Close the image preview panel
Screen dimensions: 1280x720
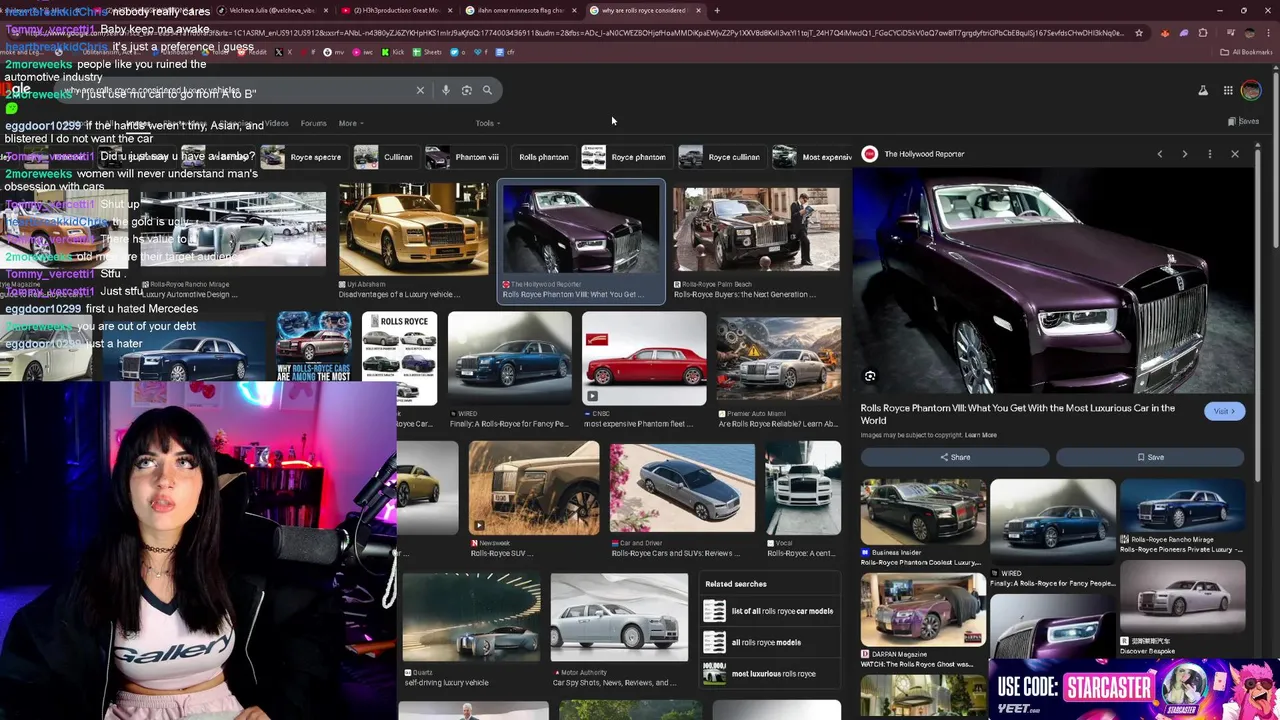1235,154
